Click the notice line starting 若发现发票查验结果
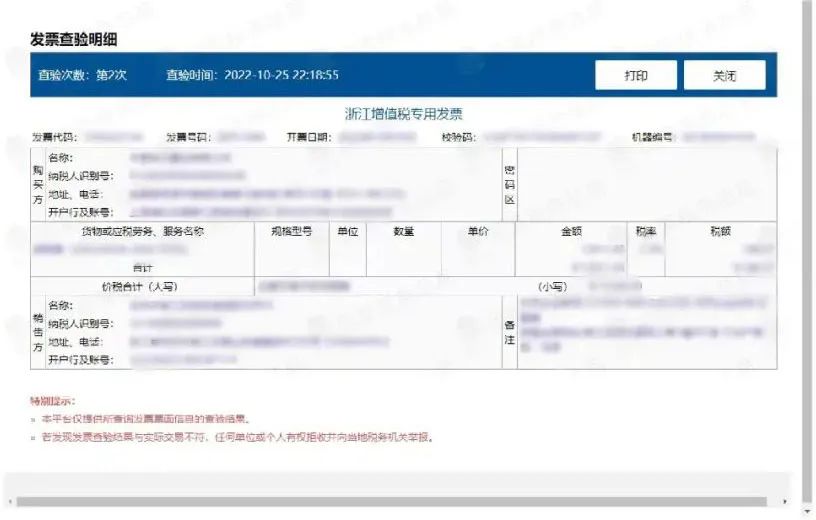This screenshot has height=520, width=816. [237, 437]
